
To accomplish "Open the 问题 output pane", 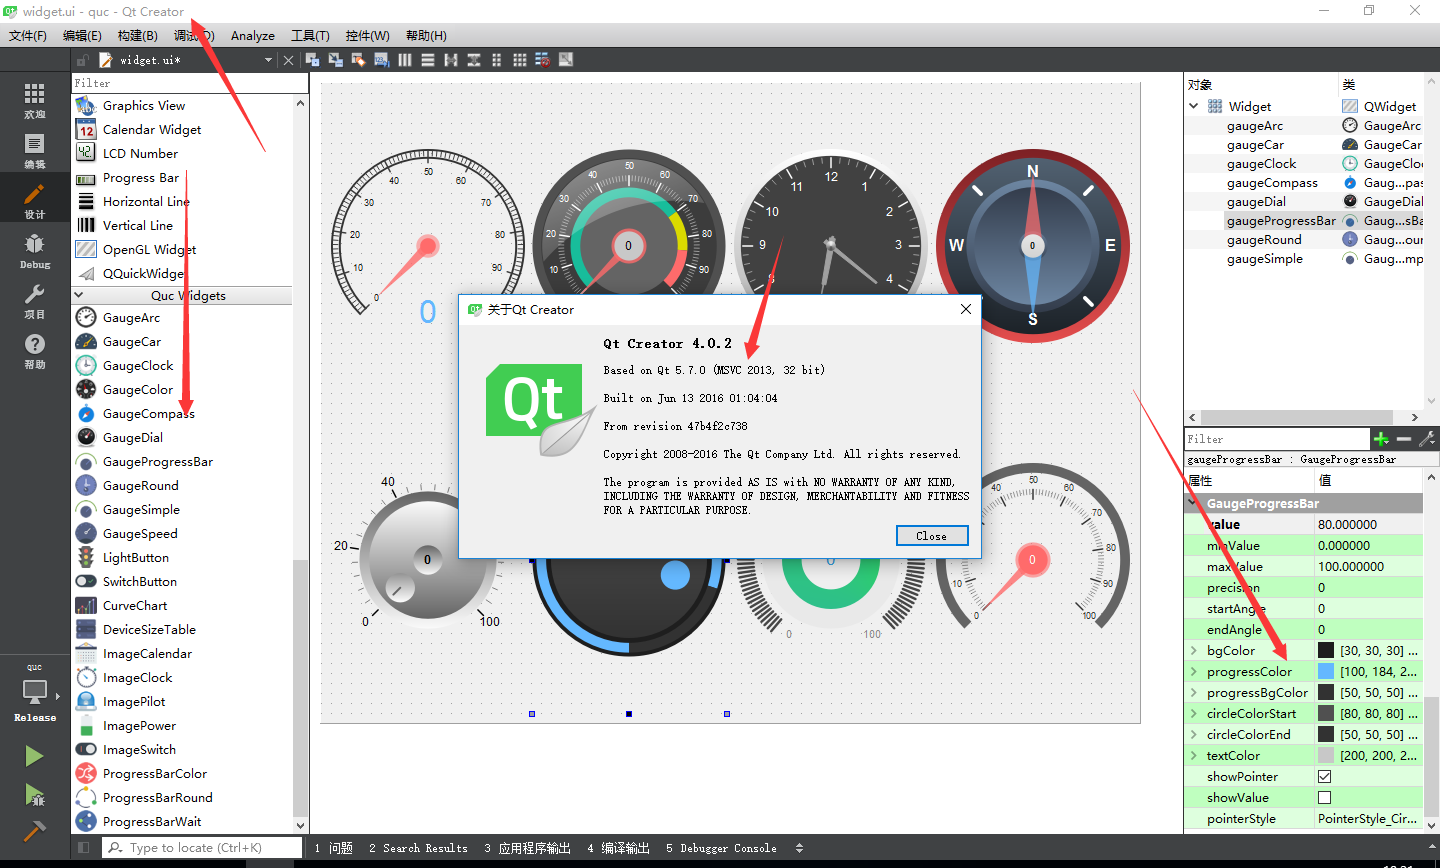I will 334,848.
